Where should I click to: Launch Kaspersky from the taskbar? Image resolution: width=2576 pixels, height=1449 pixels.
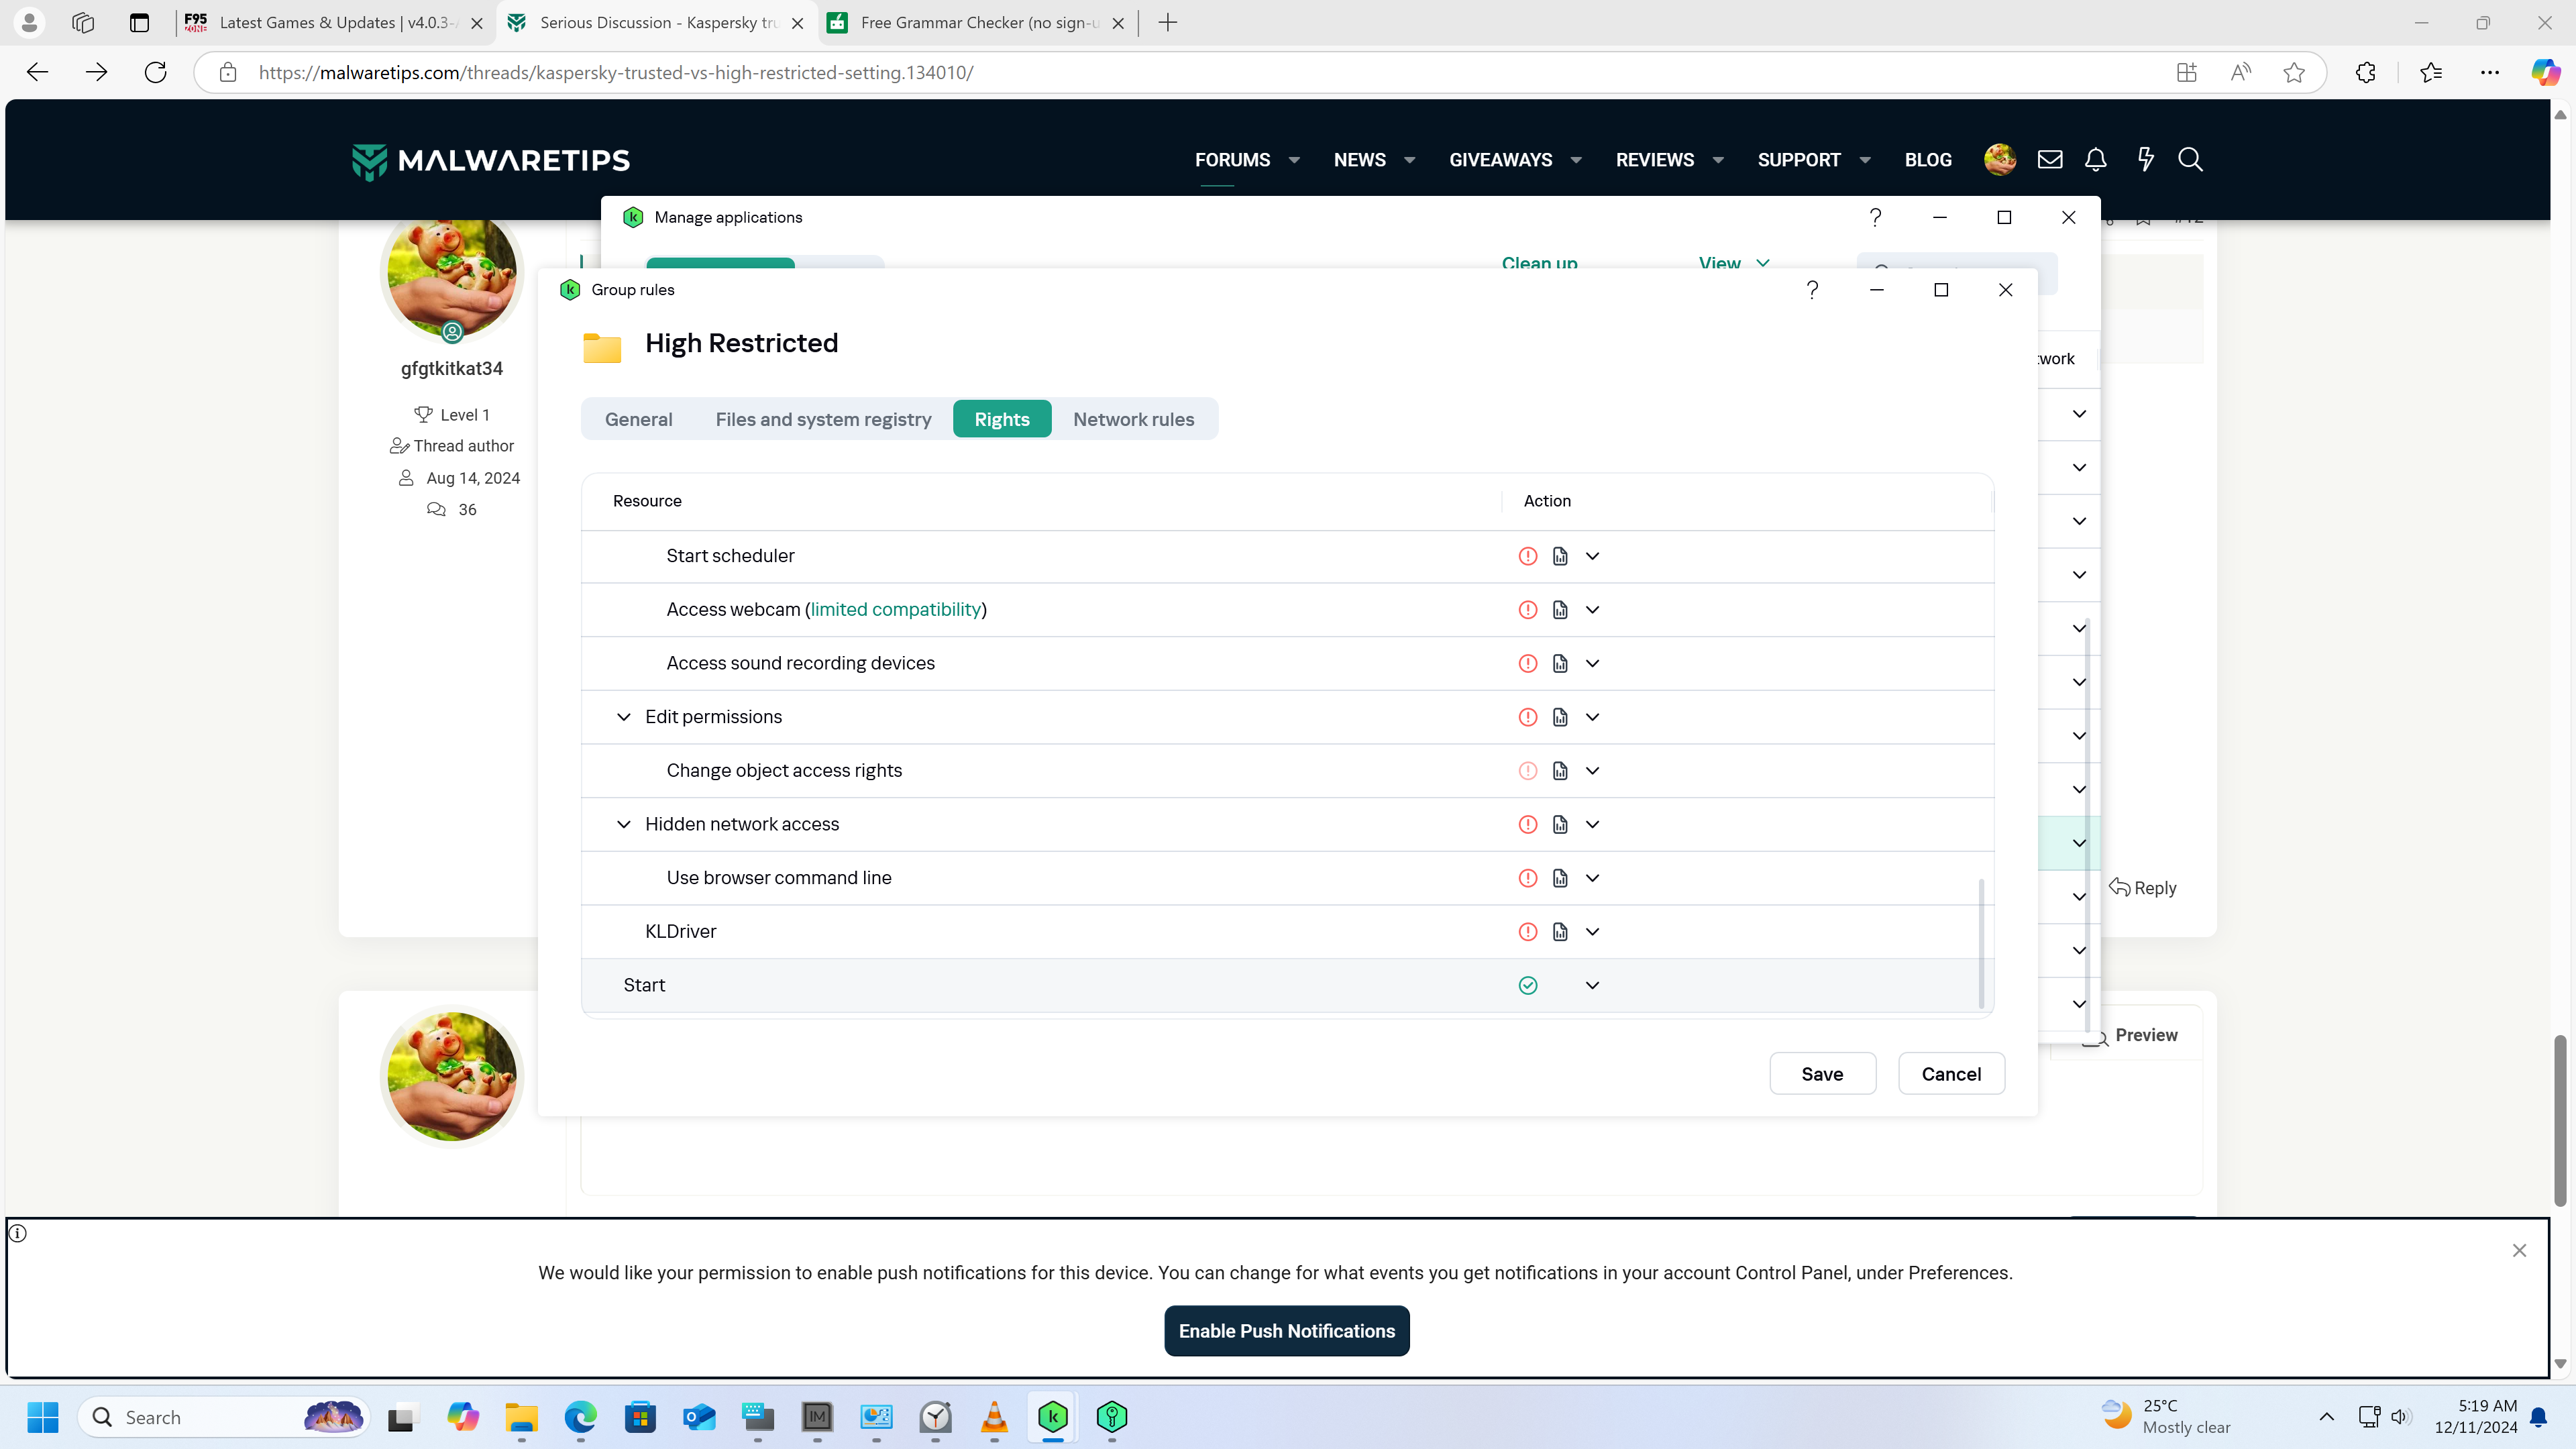point(1052,1417)
